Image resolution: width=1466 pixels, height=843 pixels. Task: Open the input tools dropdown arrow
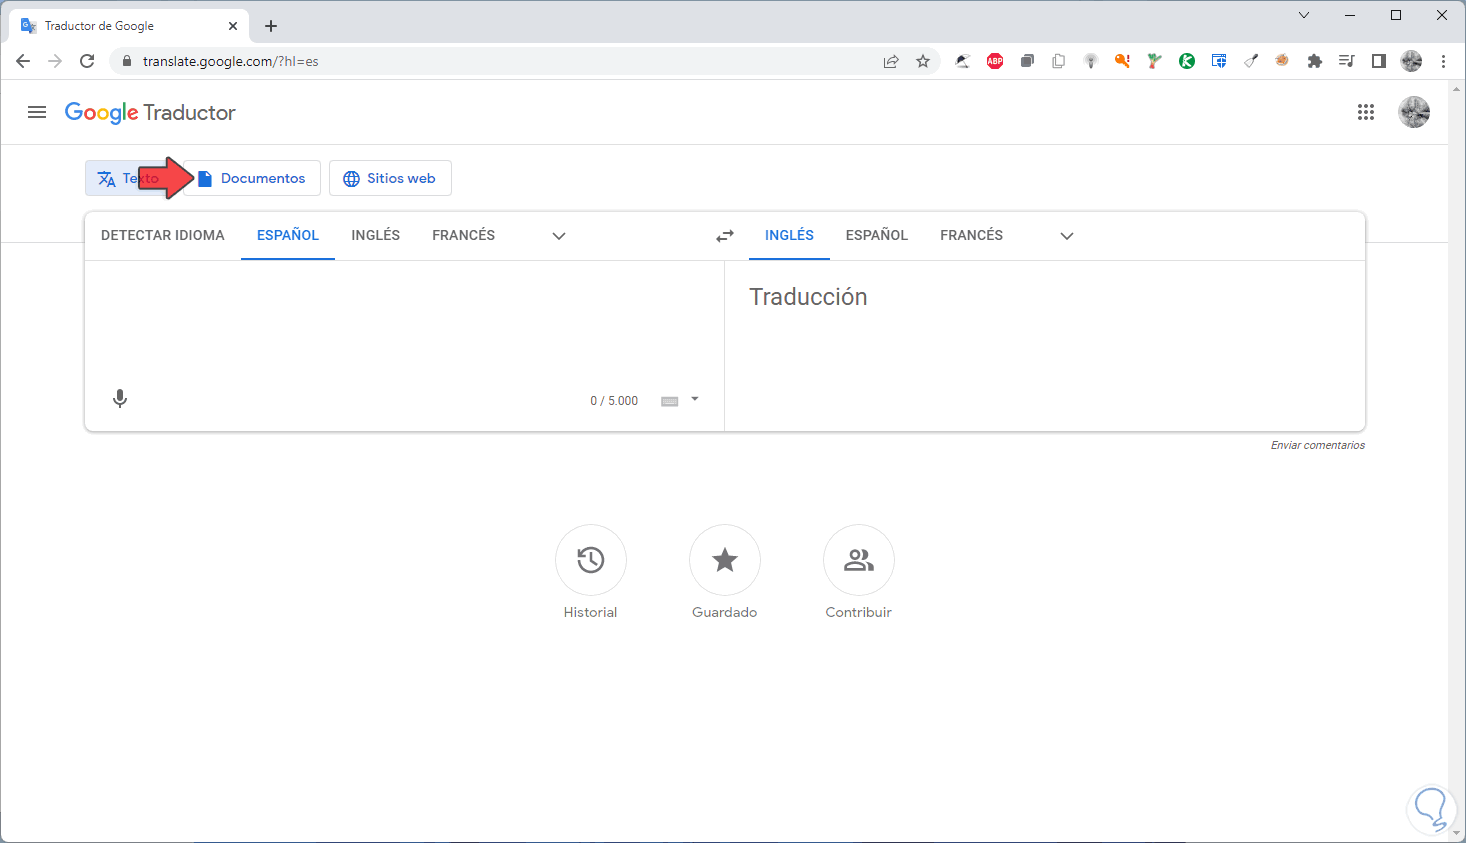695,400
